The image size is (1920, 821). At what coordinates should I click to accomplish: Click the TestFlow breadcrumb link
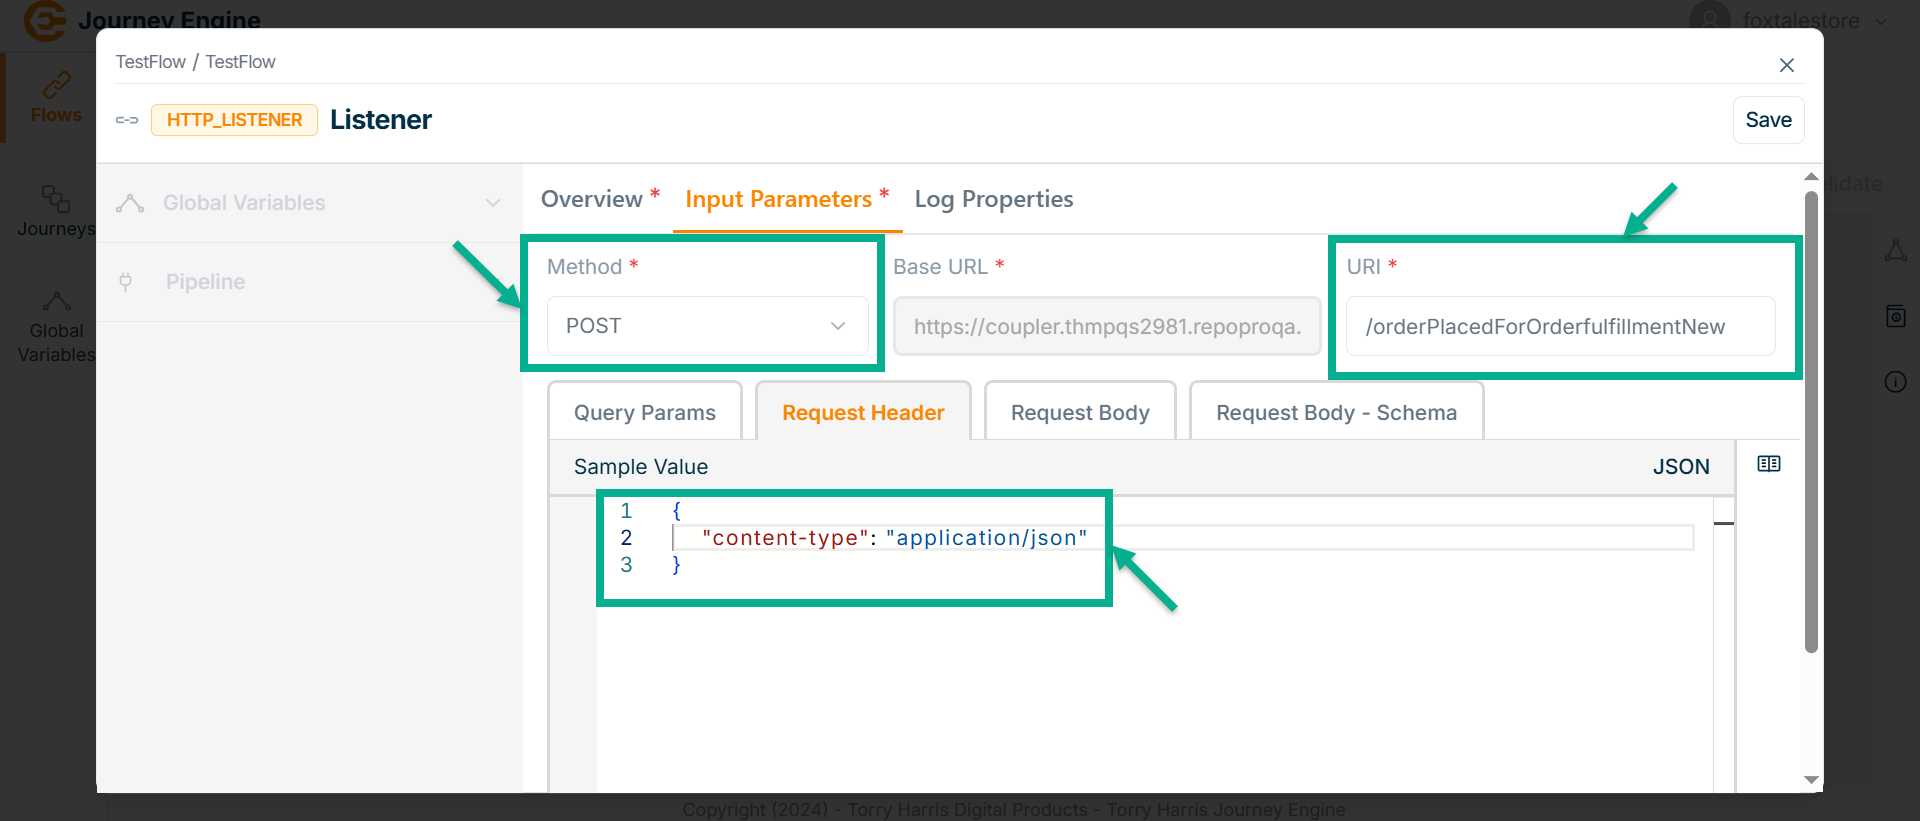tap(150, 62)
